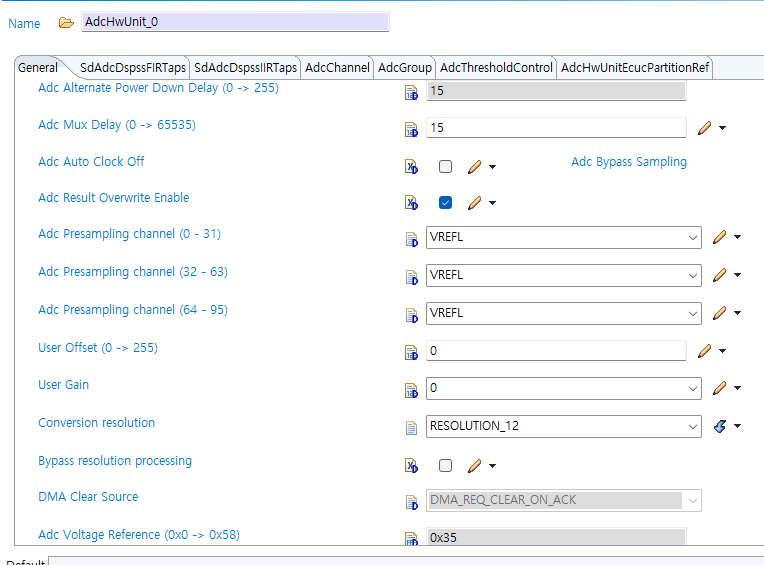The height and width of the screenshot is (565, 764).
Task: Click the pencil icon for Adc Auto Clock Off
Action: tap(475, 167)
